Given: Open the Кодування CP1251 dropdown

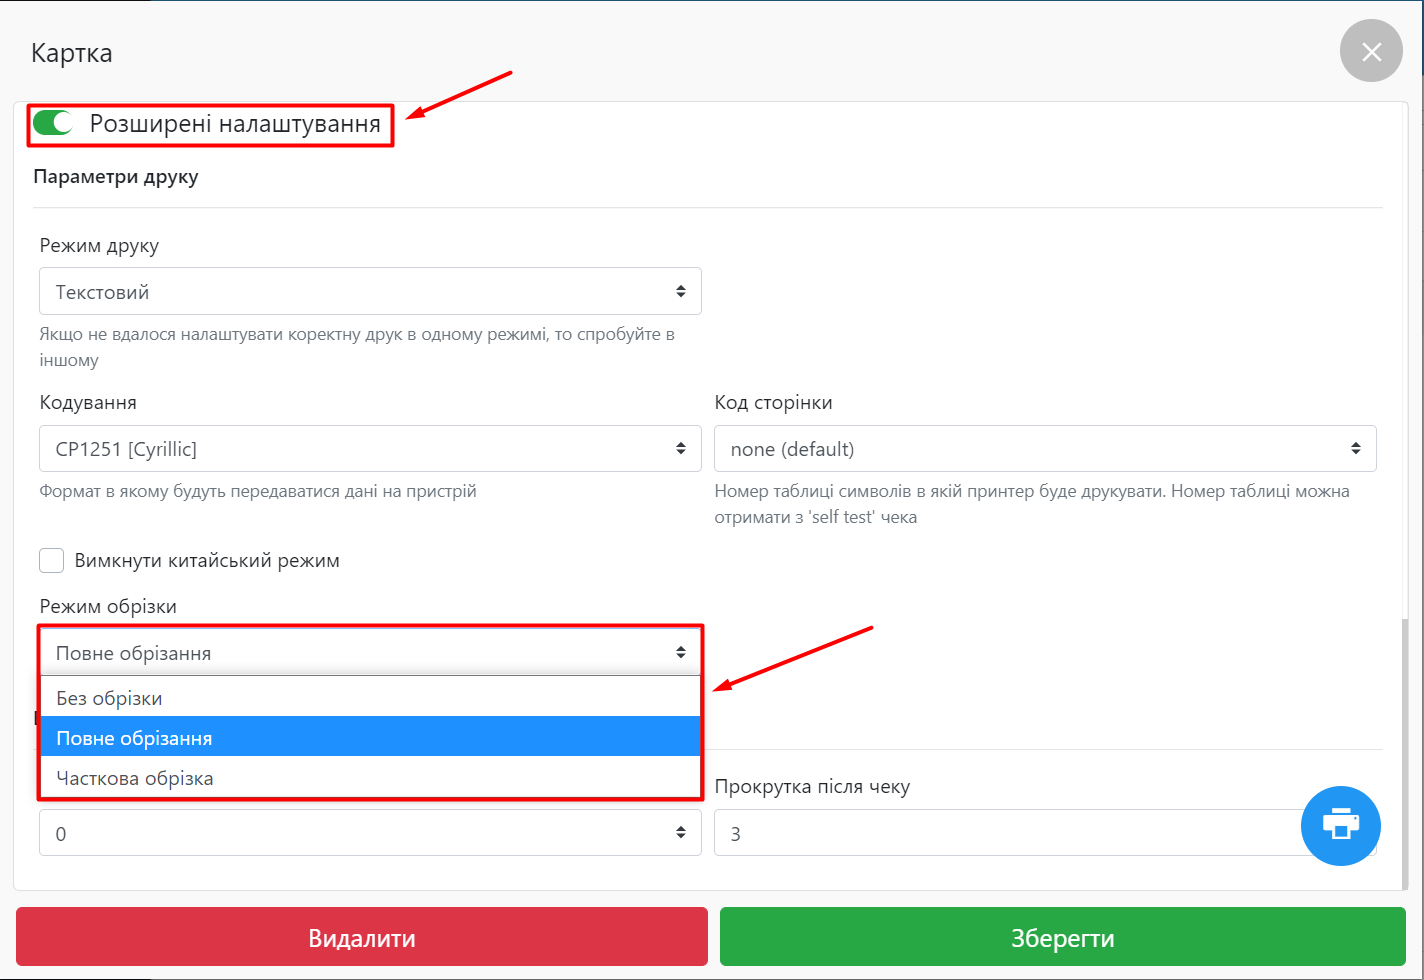Looking at the screenshot, I should (370, 449).
